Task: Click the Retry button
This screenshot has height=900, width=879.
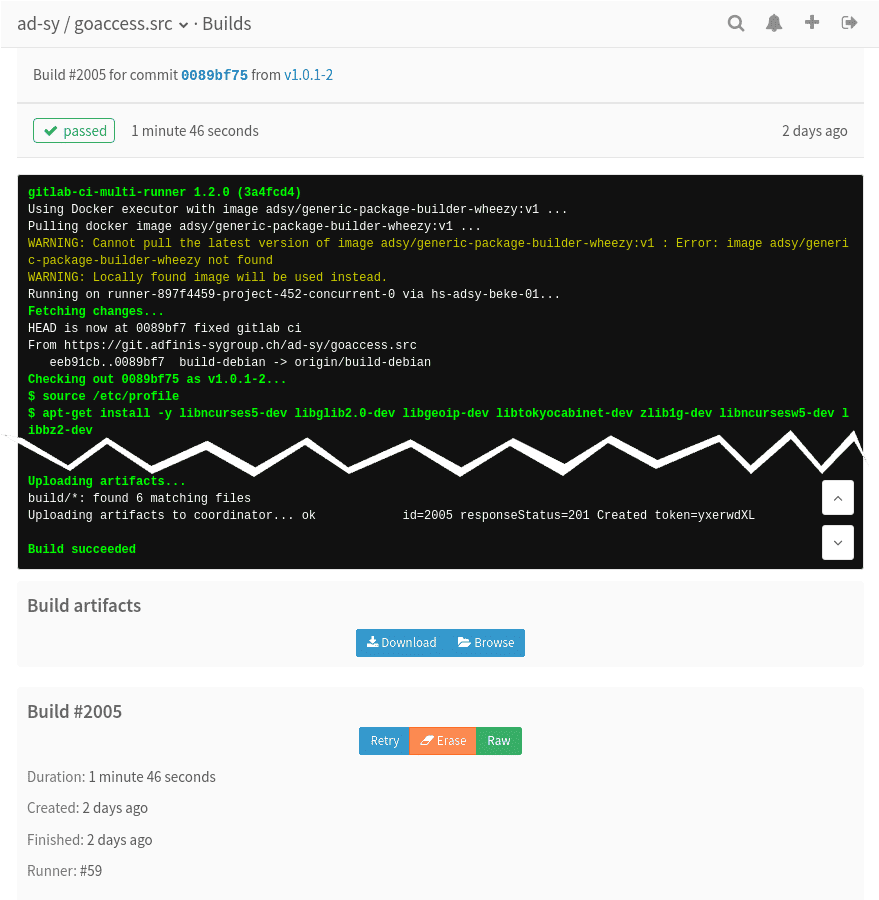Action: tap(384, 741)
